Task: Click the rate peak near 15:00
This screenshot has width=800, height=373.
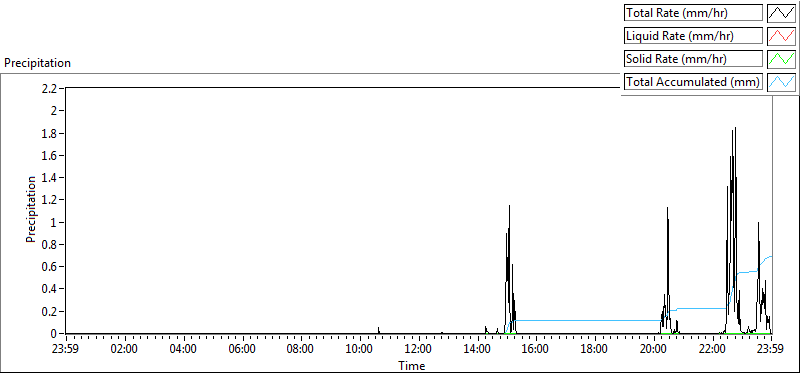Action: pos(509,205)
